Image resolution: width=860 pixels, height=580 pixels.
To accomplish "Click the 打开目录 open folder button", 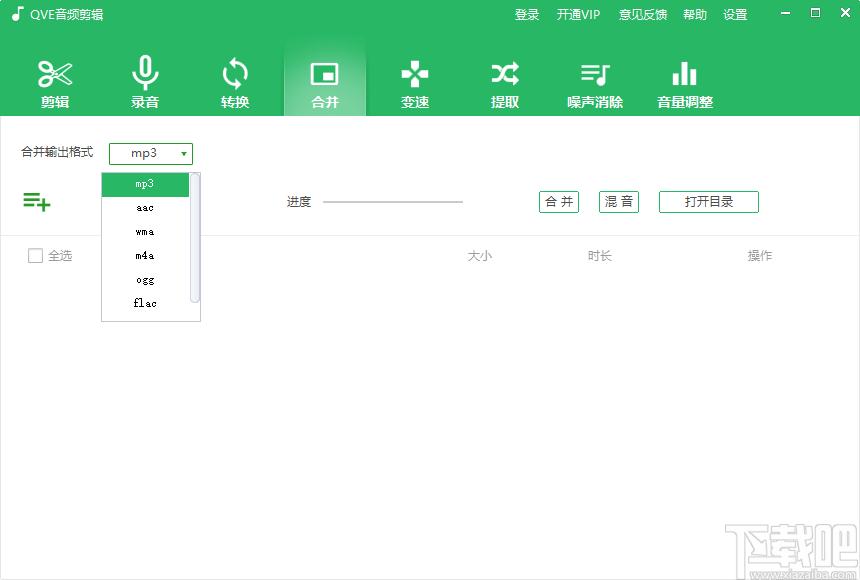I will 709,201.
